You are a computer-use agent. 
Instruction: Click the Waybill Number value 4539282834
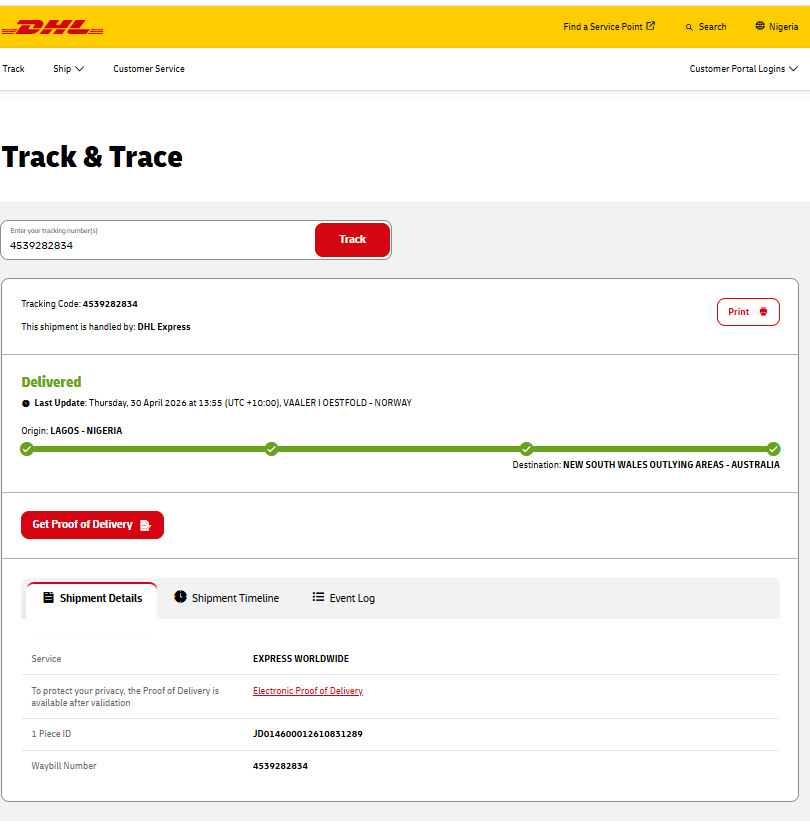[x=280, y=766]
